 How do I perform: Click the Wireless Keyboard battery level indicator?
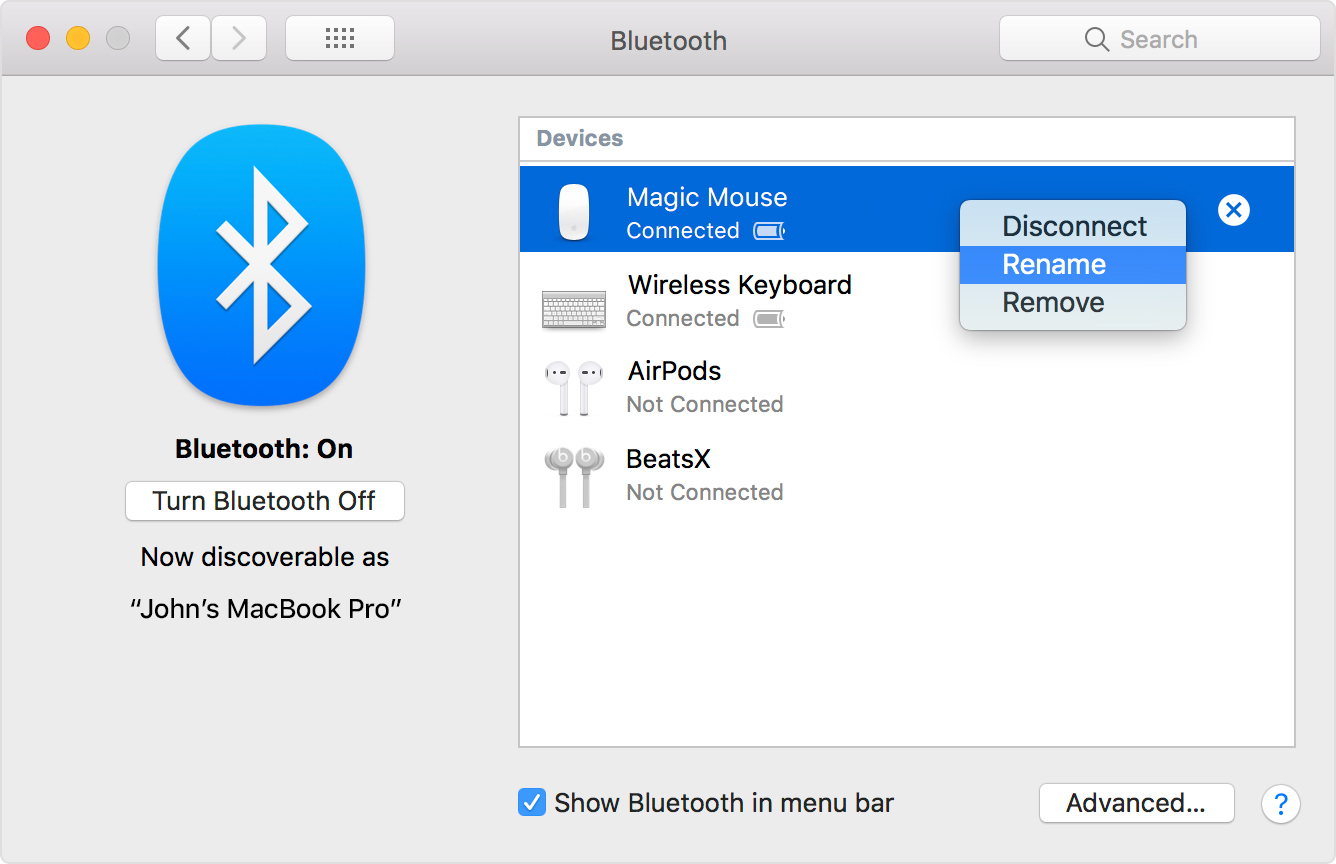pyautogui.click(x=766, y=318)
